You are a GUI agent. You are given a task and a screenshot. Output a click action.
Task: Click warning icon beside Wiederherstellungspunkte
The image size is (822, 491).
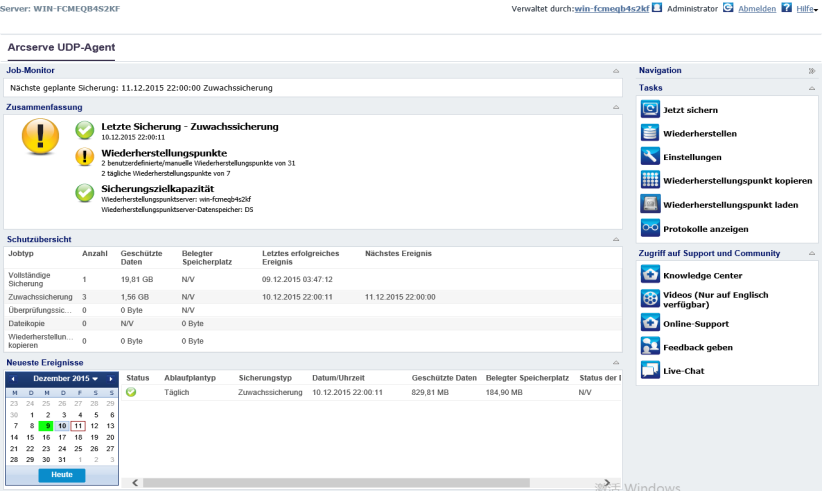pyautogui.click(x=84, y=157)
